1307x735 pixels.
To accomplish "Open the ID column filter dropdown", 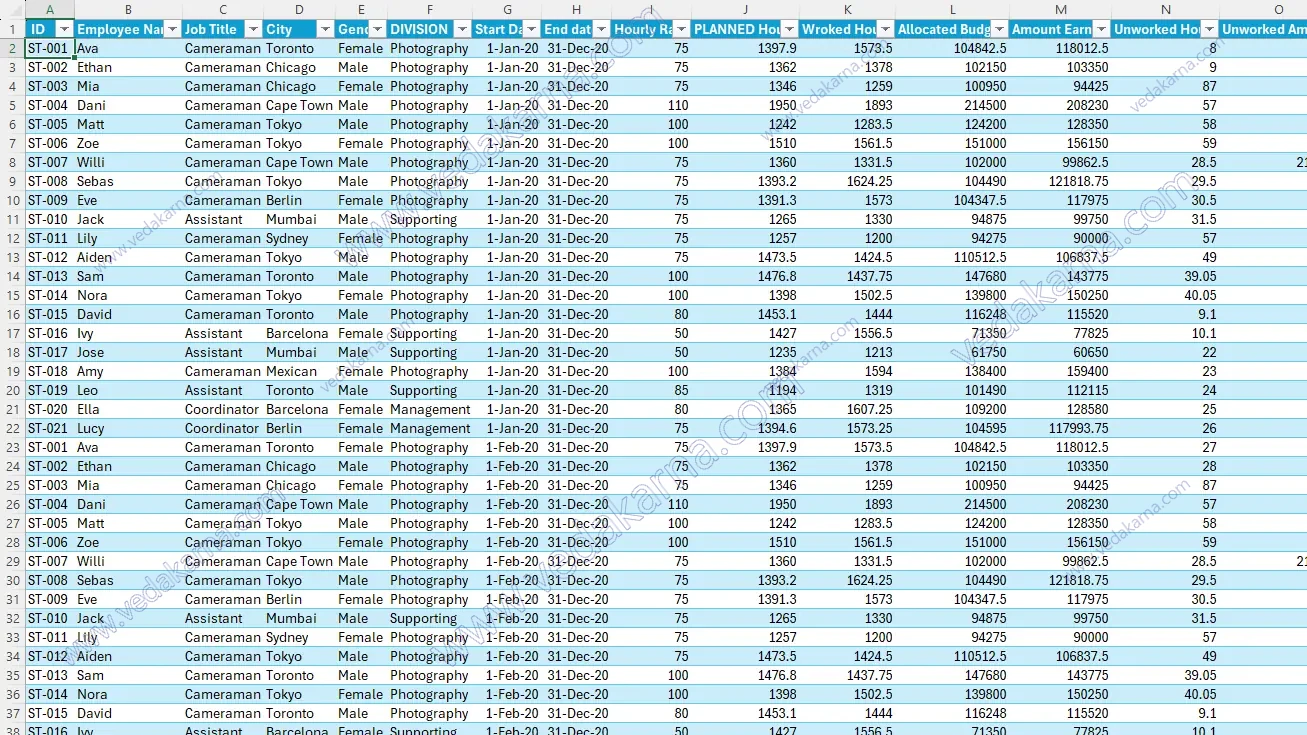I will pos(64,29).
